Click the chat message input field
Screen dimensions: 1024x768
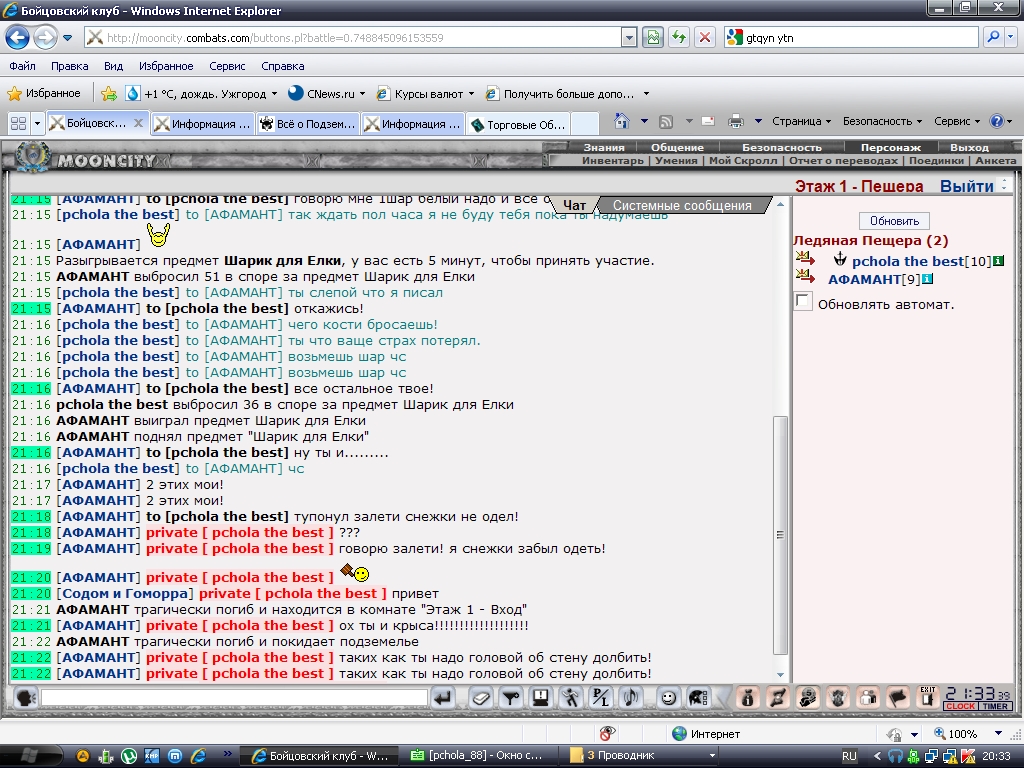click(234, 697)
